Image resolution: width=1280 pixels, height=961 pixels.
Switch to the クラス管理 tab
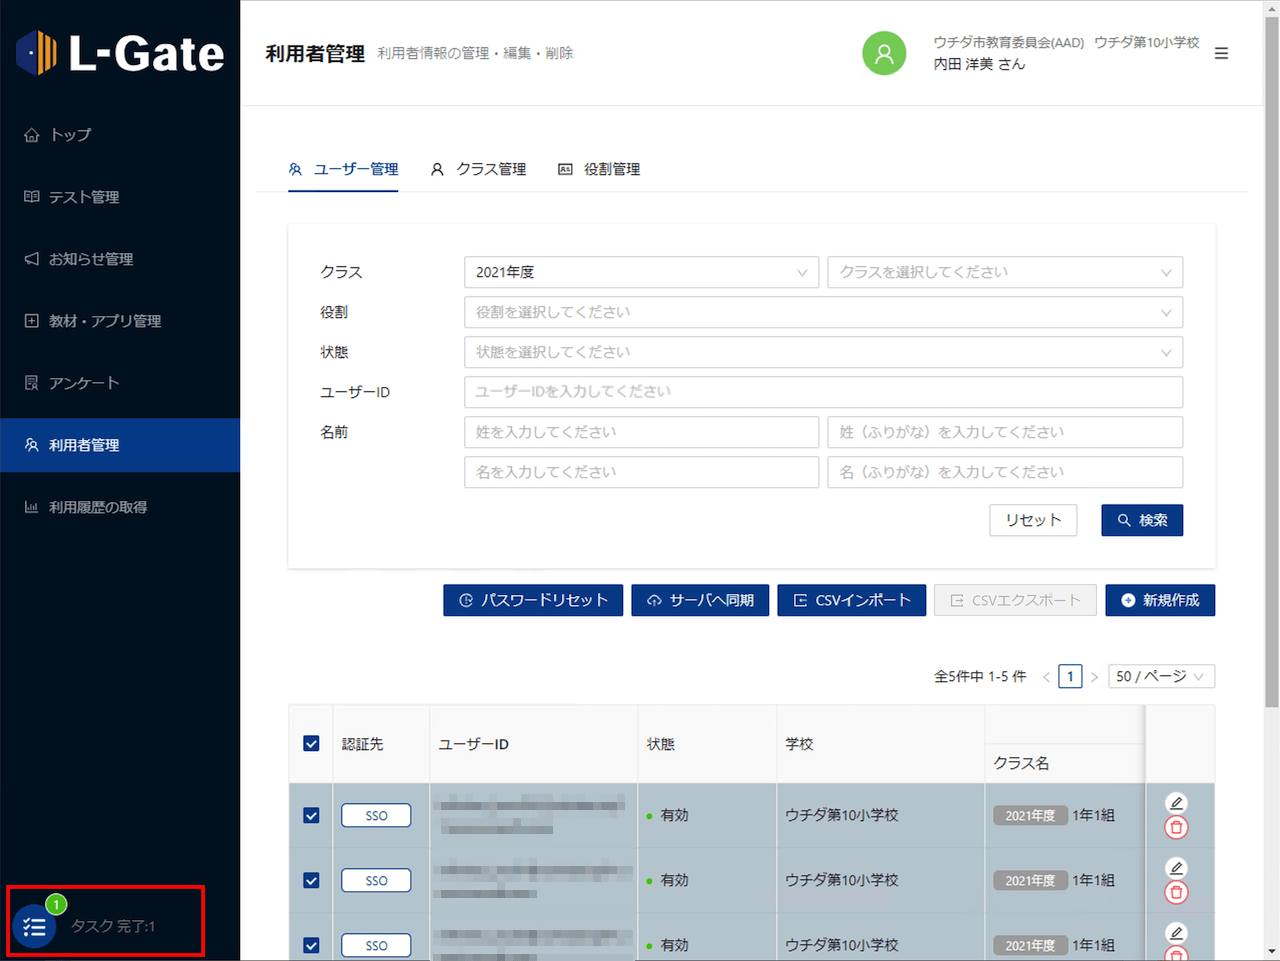(x=479, y=169)
